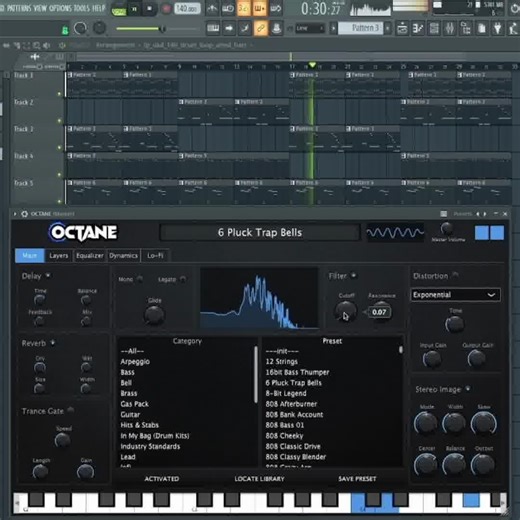
Task: Open the Channel rack icon
Action: tap(434, 29)
